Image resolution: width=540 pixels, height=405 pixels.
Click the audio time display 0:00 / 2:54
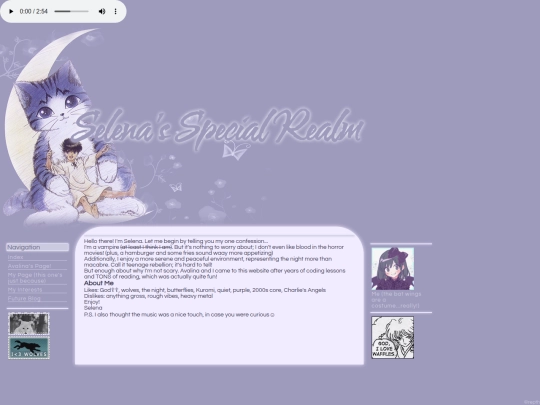[33, 11]
